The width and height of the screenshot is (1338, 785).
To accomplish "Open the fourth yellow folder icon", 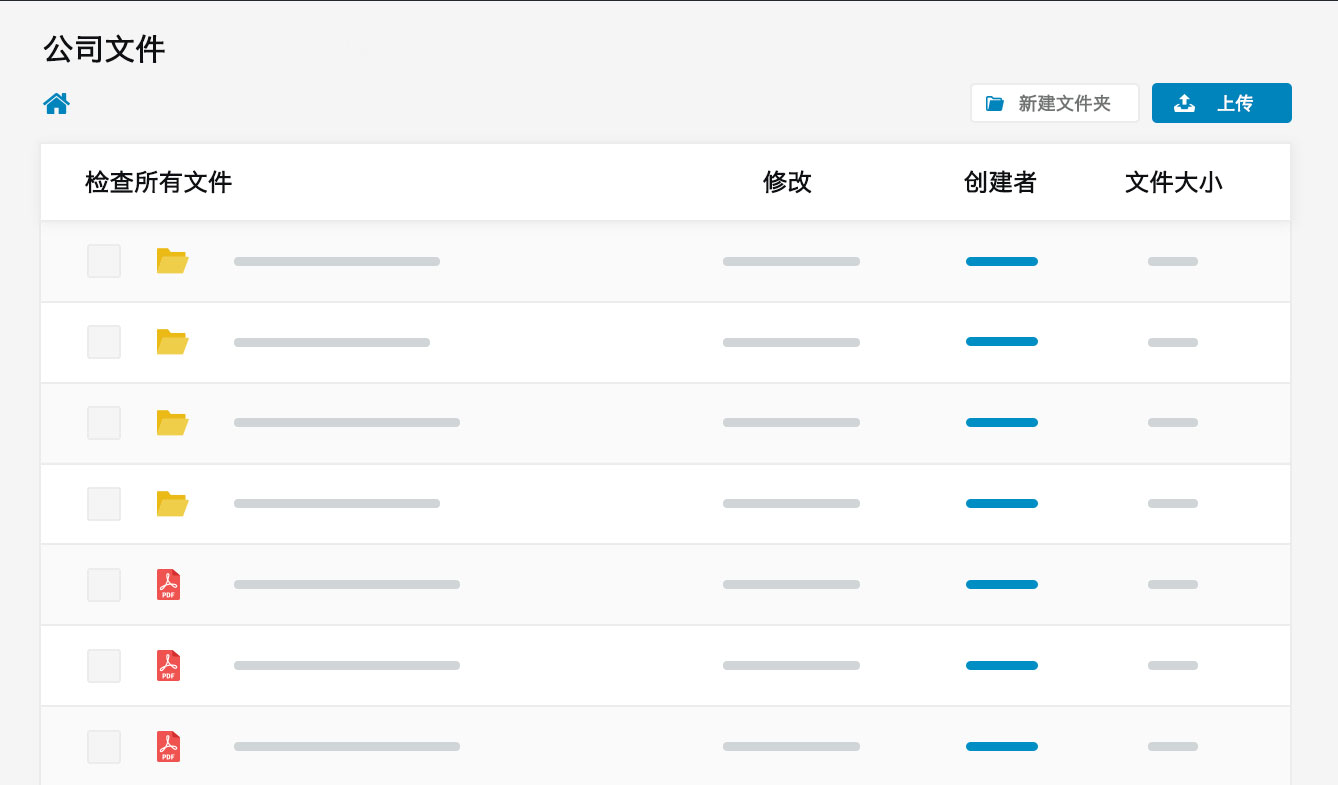I will pos(172,504).
